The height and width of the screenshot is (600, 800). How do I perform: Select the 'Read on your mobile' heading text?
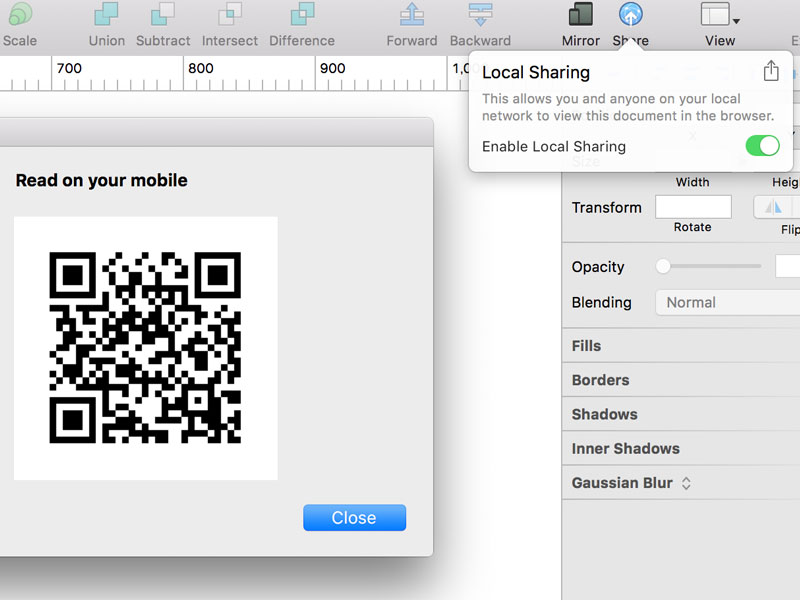point(102,180)
